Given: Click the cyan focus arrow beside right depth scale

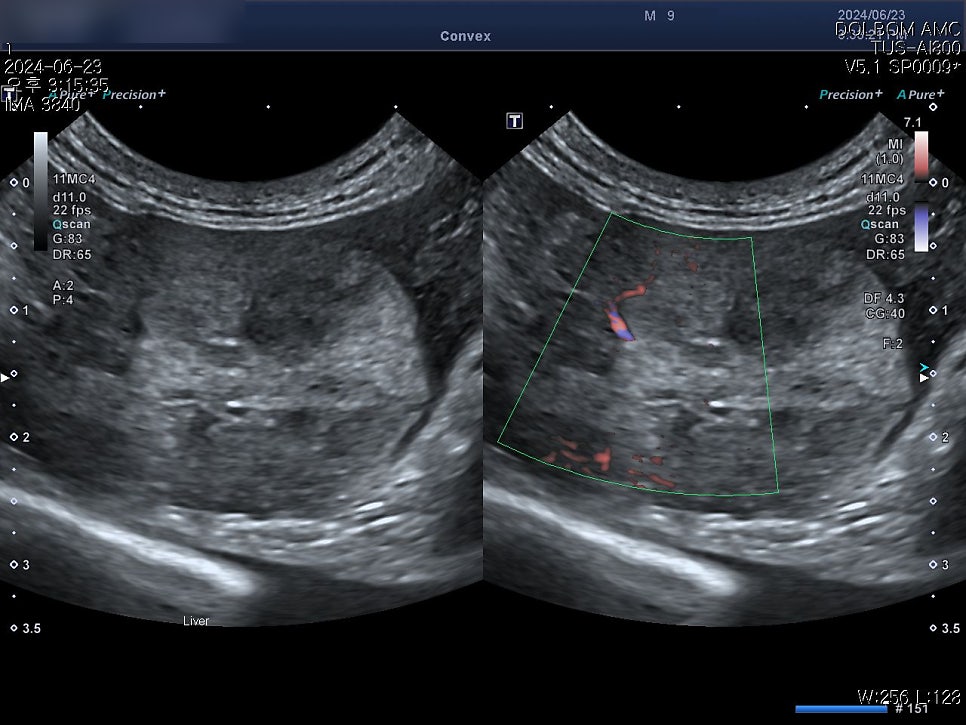Looking at the screenshot, I should pos(923,368).
